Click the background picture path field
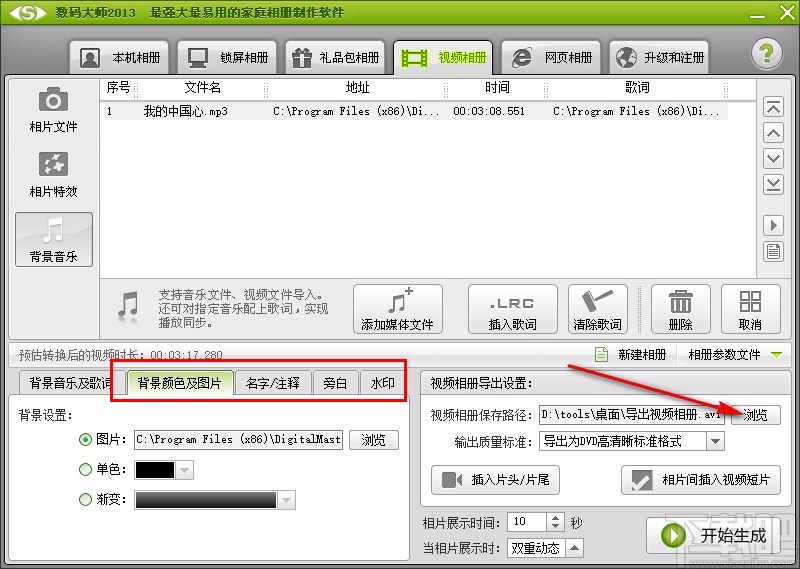The width and height of the screenshot is (800, 569). tap(239, 439)
